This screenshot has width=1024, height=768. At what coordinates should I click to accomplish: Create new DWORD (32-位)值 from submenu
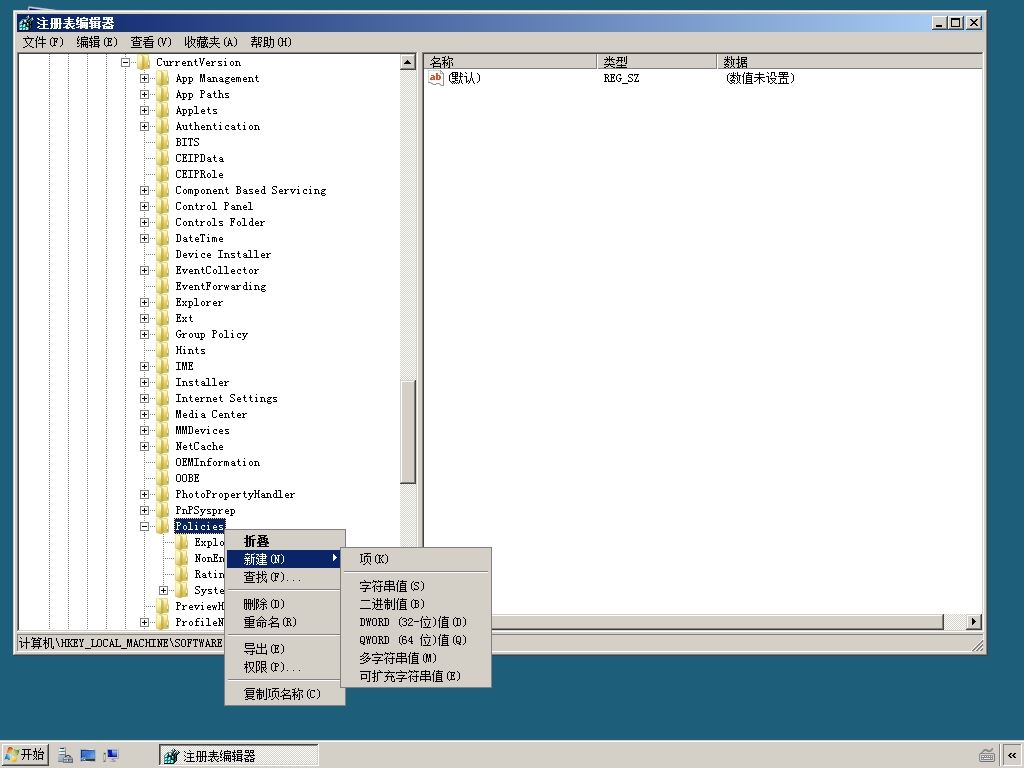coord(415,622)
